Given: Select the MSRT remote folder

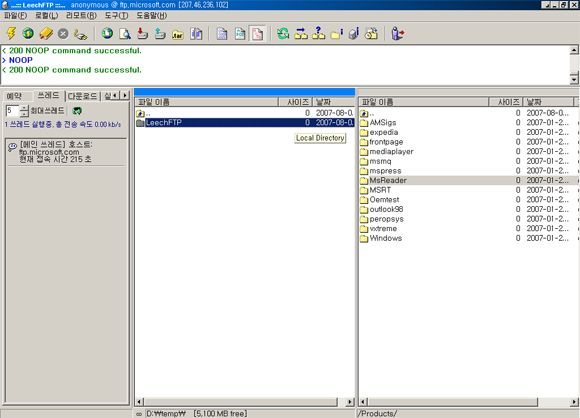Looking at the screenshot, I should point(468,190).
